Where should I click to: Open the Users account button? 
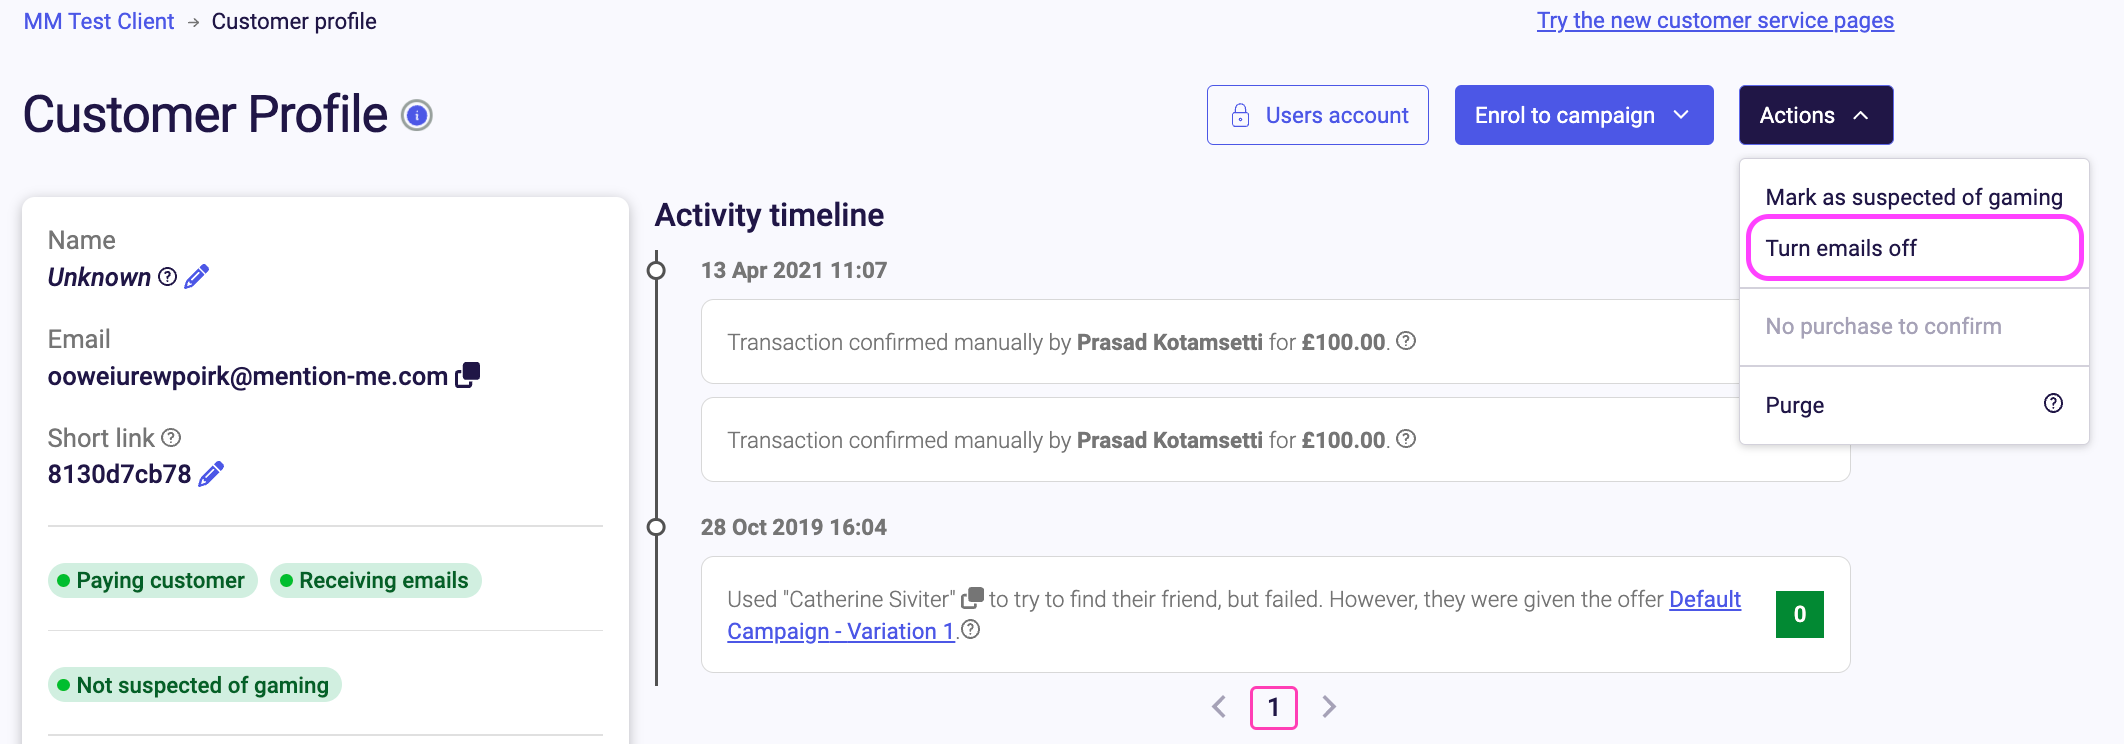click(x=1318, y=115)
